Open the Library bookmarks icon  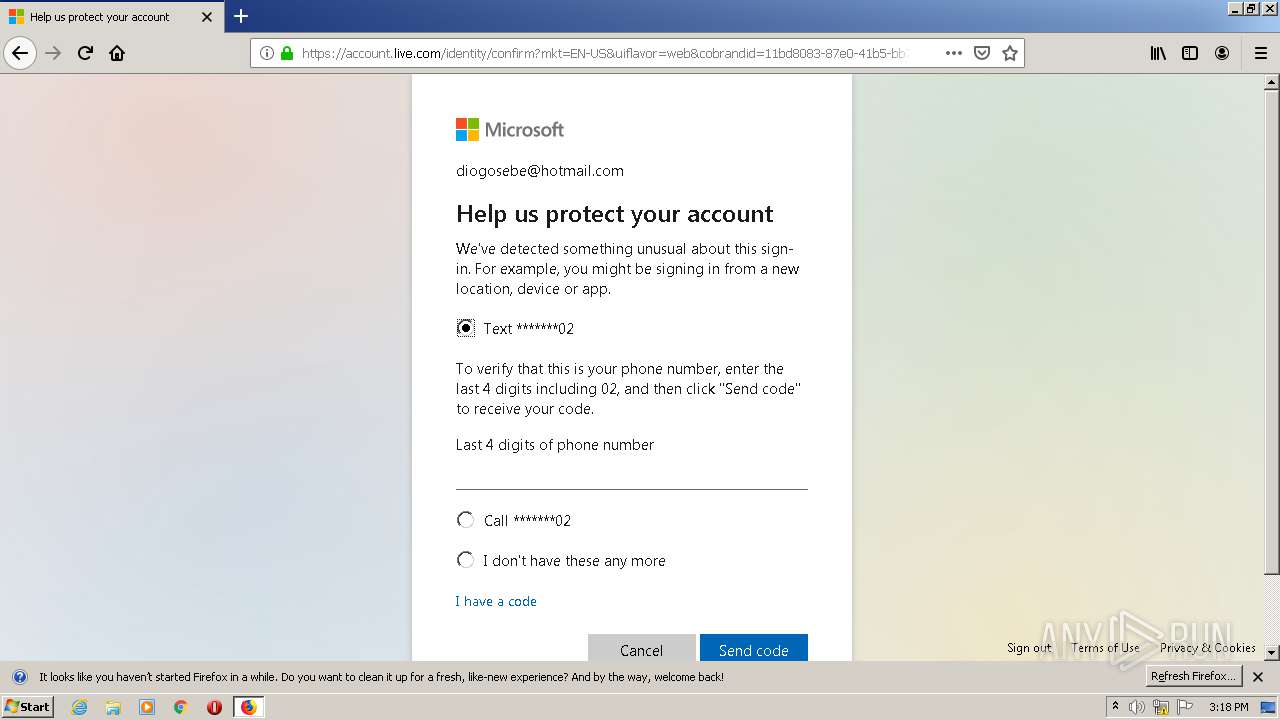click(x=1158, y=53)
